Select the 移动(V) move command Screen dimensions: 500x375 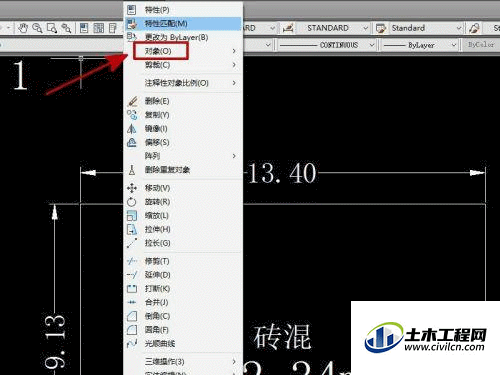(183, 188)
